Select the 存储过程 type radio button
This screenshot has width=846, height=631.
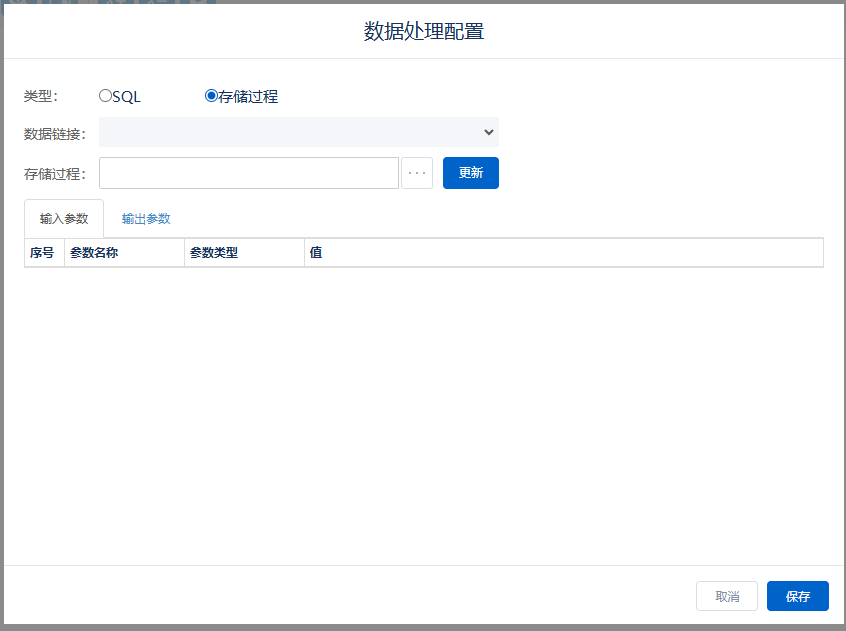(x=211, y=97)
